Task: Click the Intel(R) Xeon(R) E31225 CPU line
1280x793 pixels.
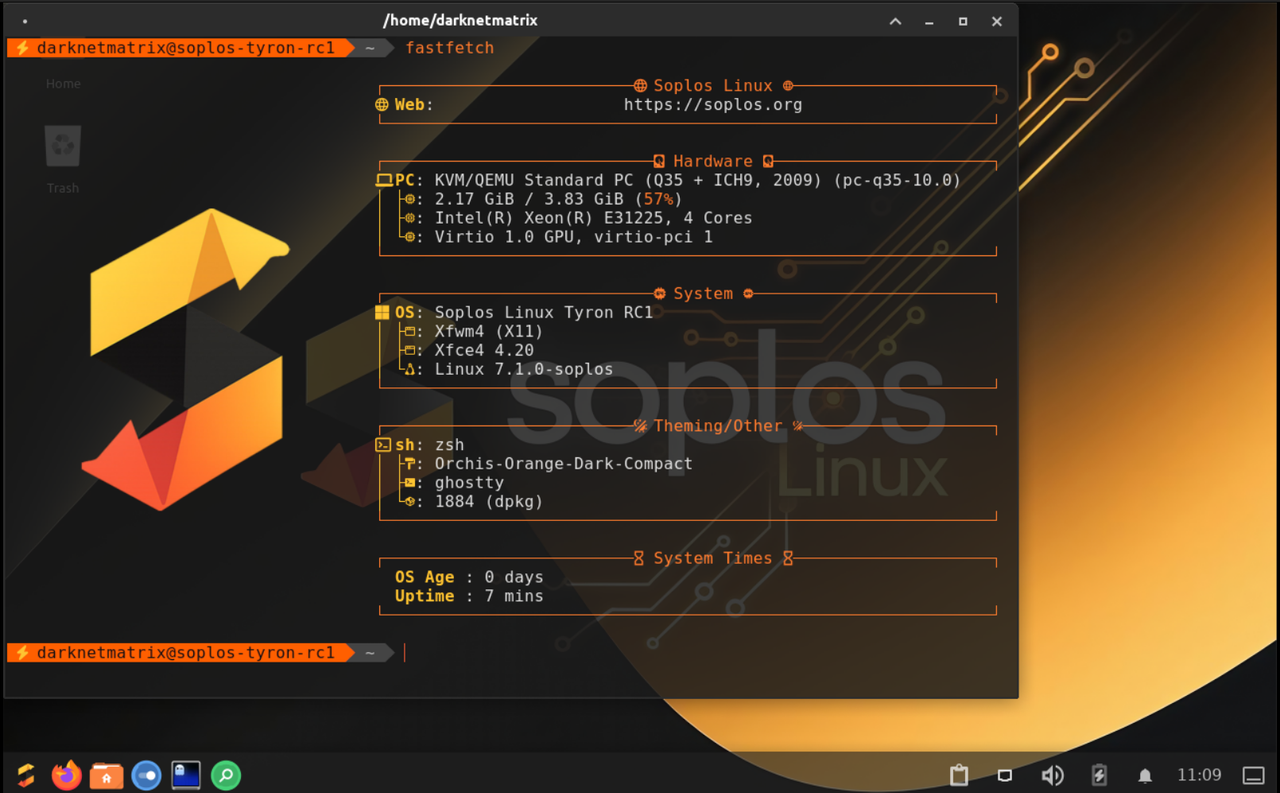Action: coord(593,218)
